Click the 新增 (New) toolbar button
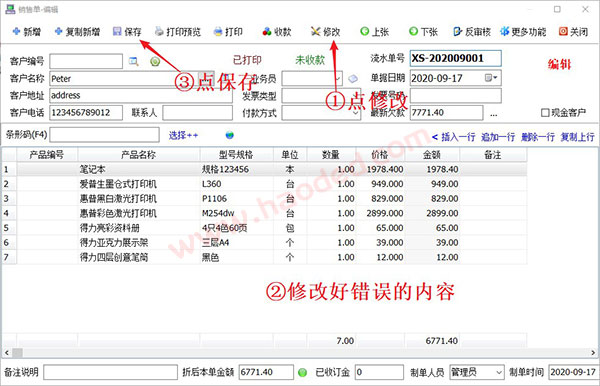600x386 pixels. (x=27, y=32)
